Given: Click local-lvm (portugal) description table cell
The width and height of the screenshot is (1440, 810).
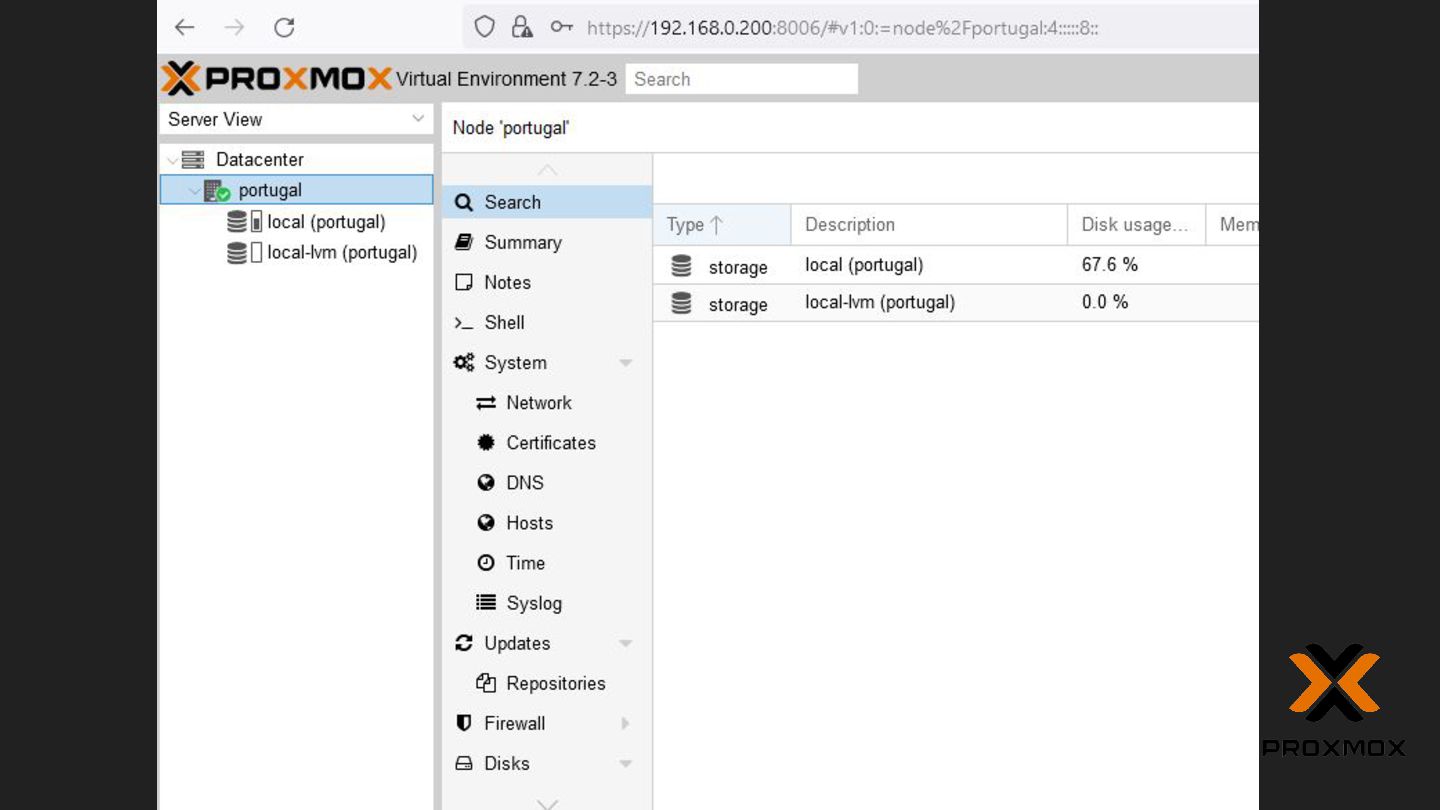Looking at the screenshot, I should [x=929, y=302].
